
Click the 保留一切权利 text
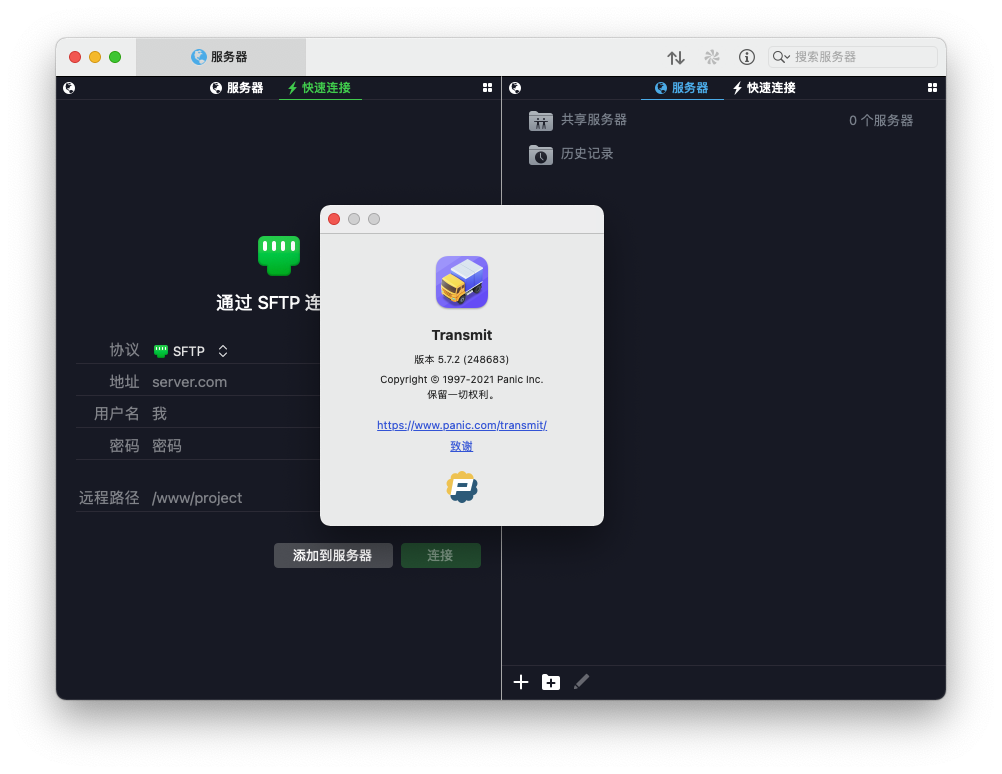(x=461, y=394)
